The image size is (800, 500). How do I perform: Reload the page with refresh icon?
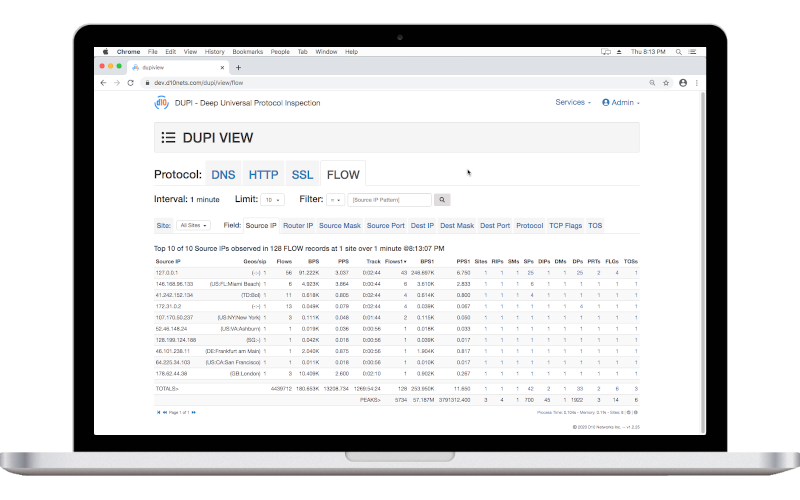pos(131,83)
